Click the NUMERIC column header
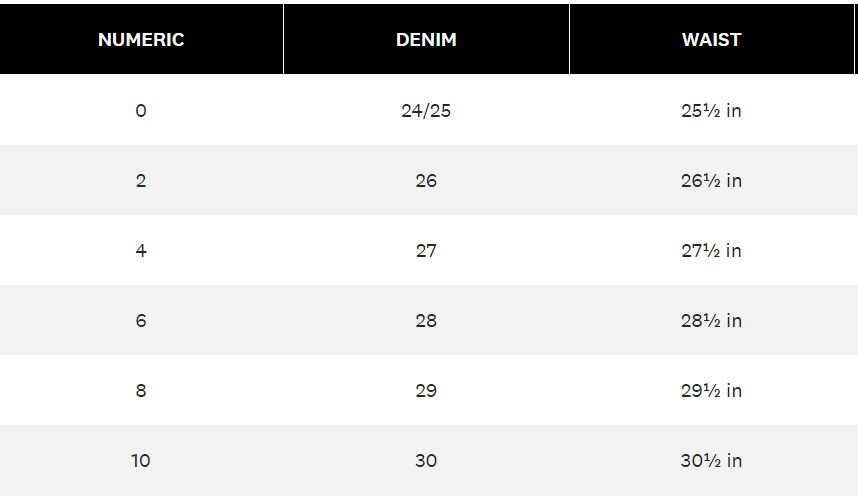Viewport: 858px width, 498px height. [141, 40]
